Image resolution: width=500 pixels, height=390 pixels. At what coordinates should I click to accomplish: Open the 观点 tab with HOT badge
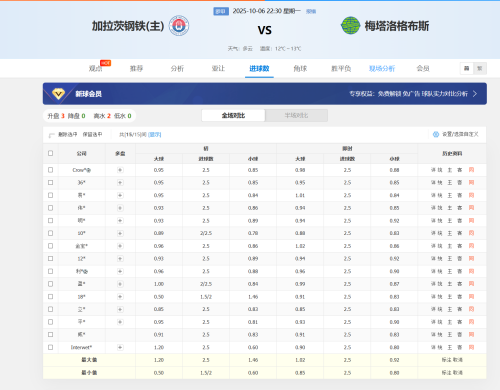[x=96, y=68]
